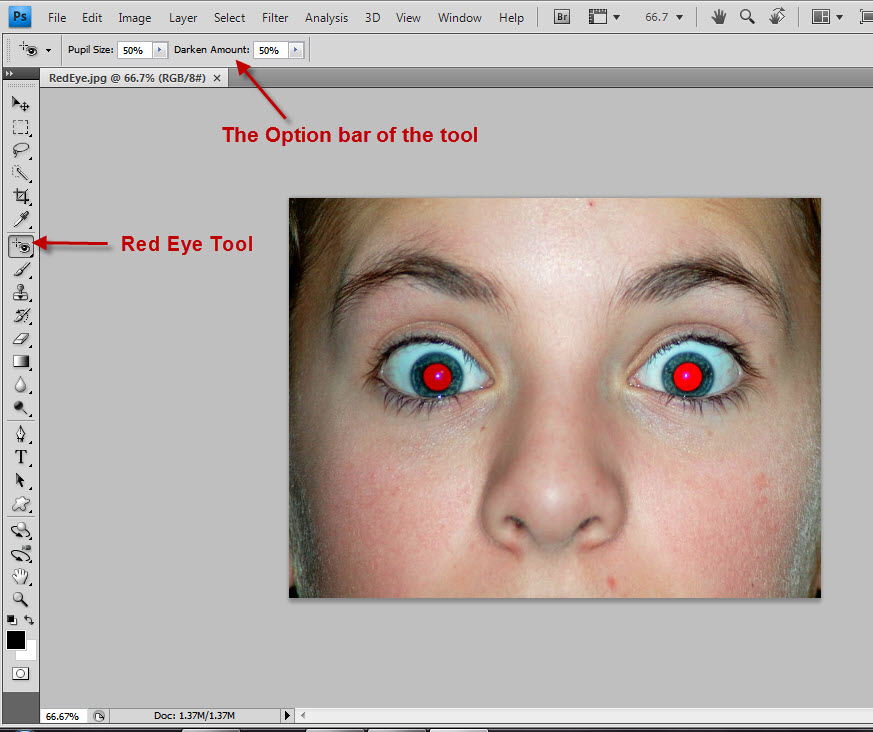Screen dimensions: 873x732
Task: Pick the Zoom tool
Action: point(21,599)
